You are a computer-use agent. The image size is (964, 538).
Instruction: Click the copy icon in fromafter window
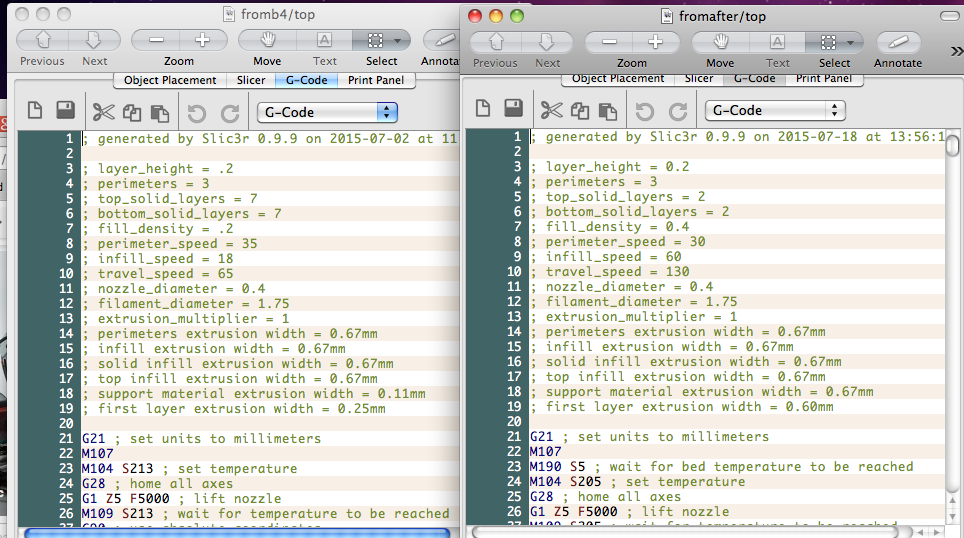[x=580, y=110]
